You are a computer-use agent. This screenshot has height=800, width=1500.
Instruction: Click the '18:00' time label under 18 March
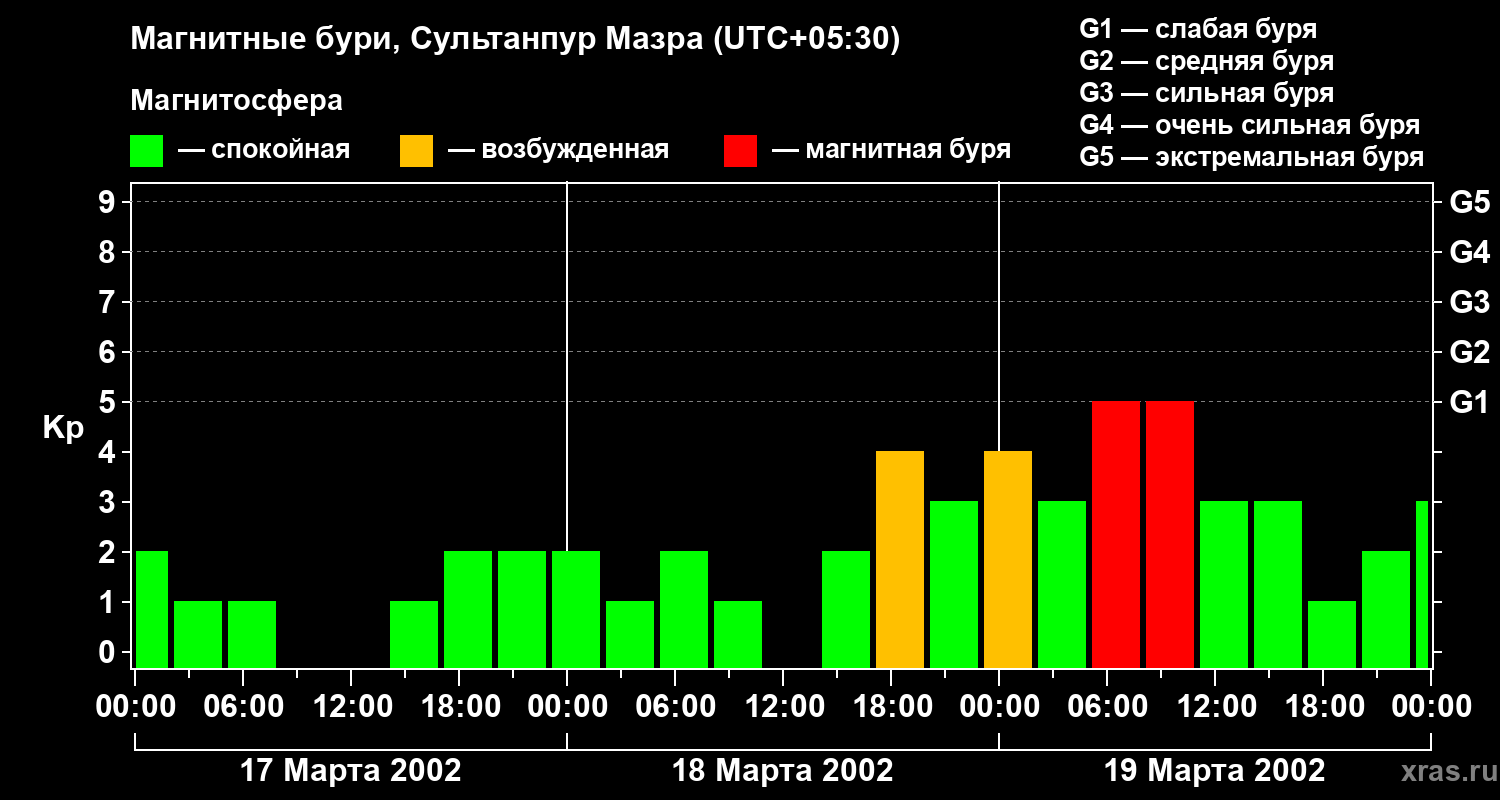pos(892,706)
